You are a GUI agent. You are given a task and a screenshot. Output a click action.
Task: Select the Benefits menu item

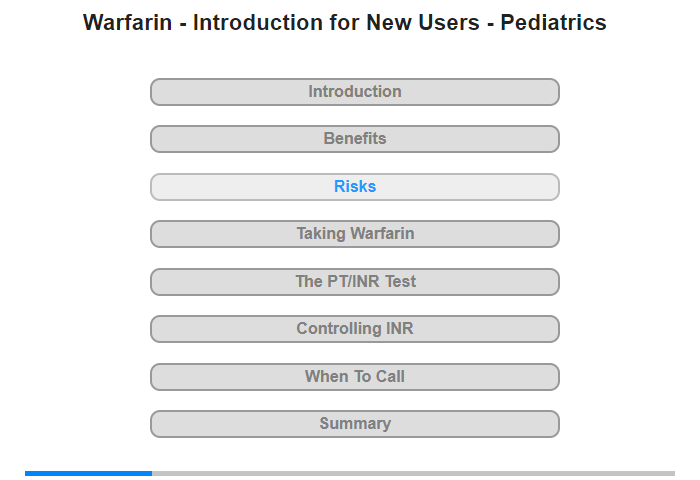(x=354, y=139)
